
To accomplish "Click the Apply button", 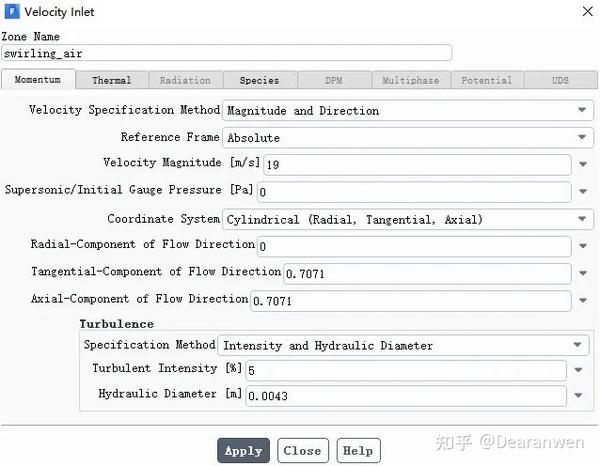I will [x=243, y=451].
